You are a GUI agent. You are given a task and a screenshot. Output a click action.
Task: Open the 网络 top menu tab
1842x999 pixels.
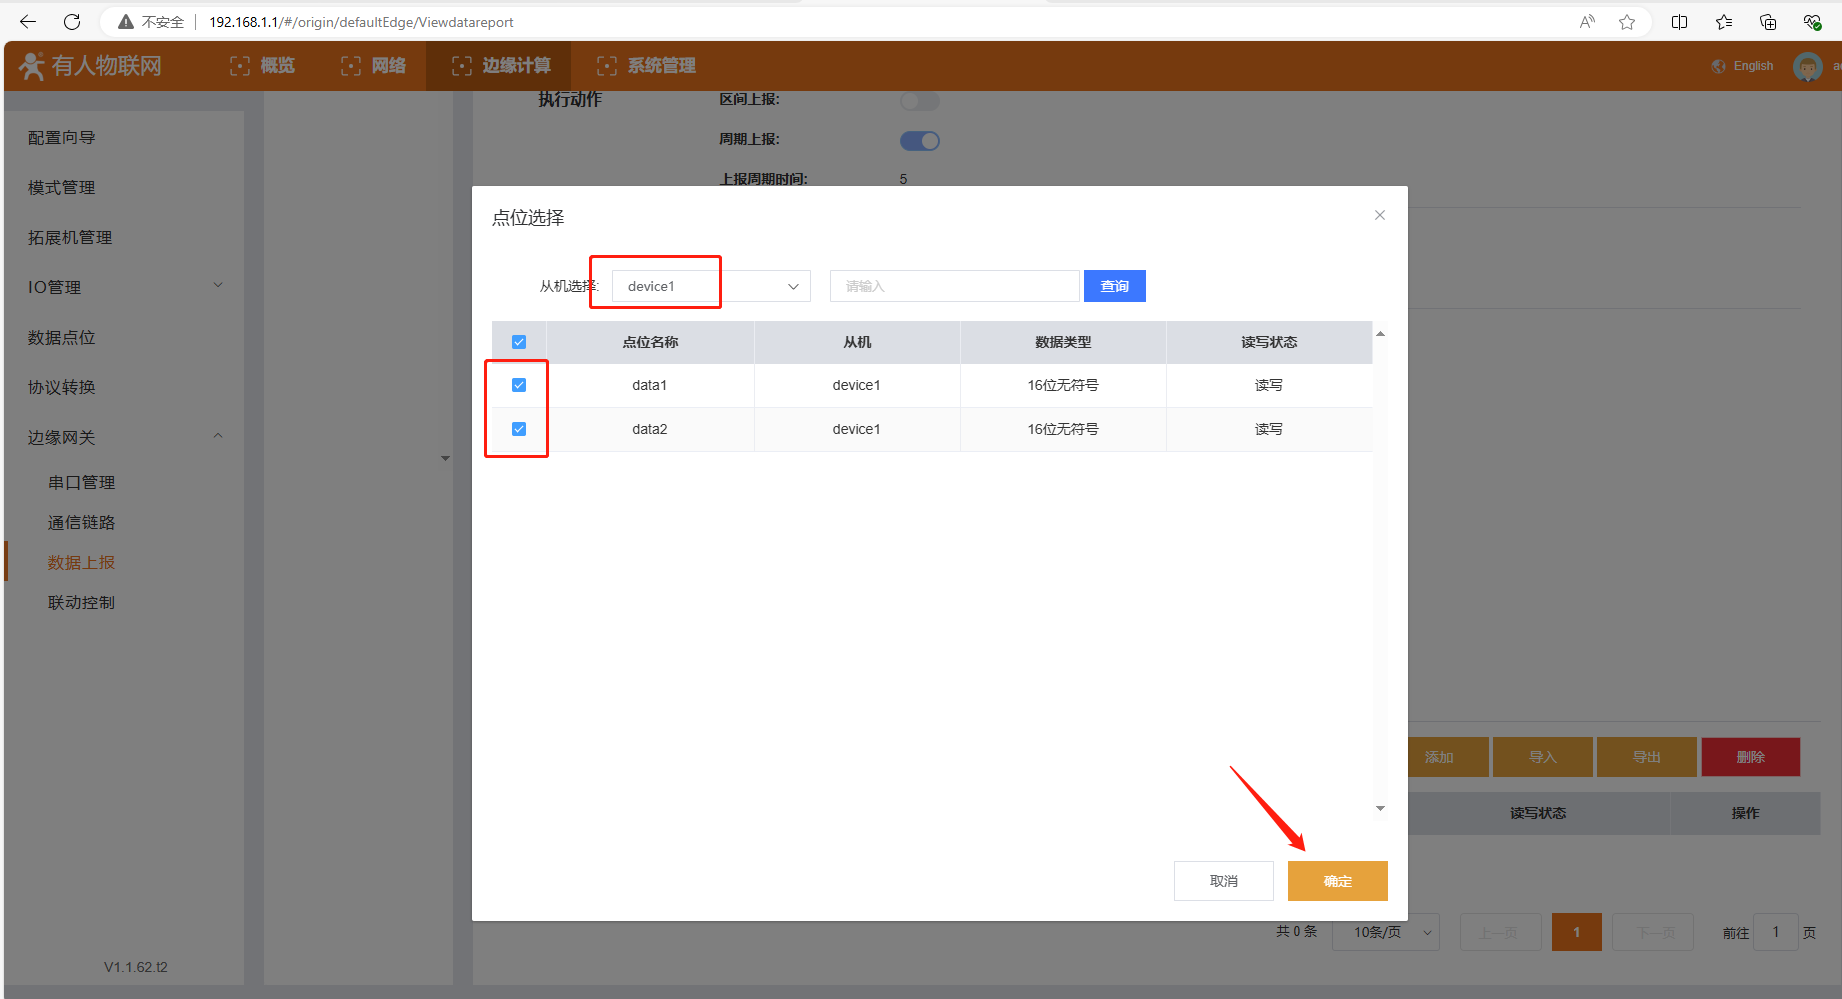374,66
